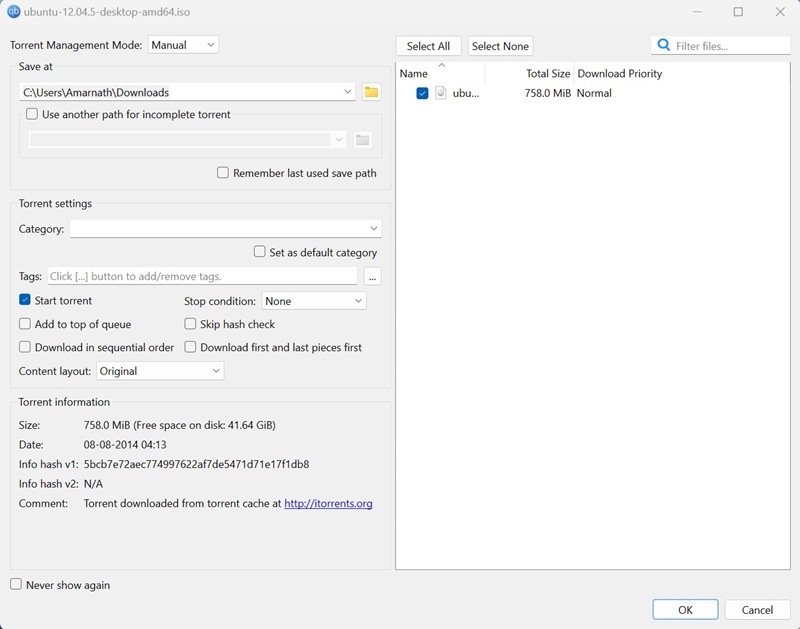800x629 pixels.
Task: Click the Download Priority column header
Action: [x=619, y=73]
